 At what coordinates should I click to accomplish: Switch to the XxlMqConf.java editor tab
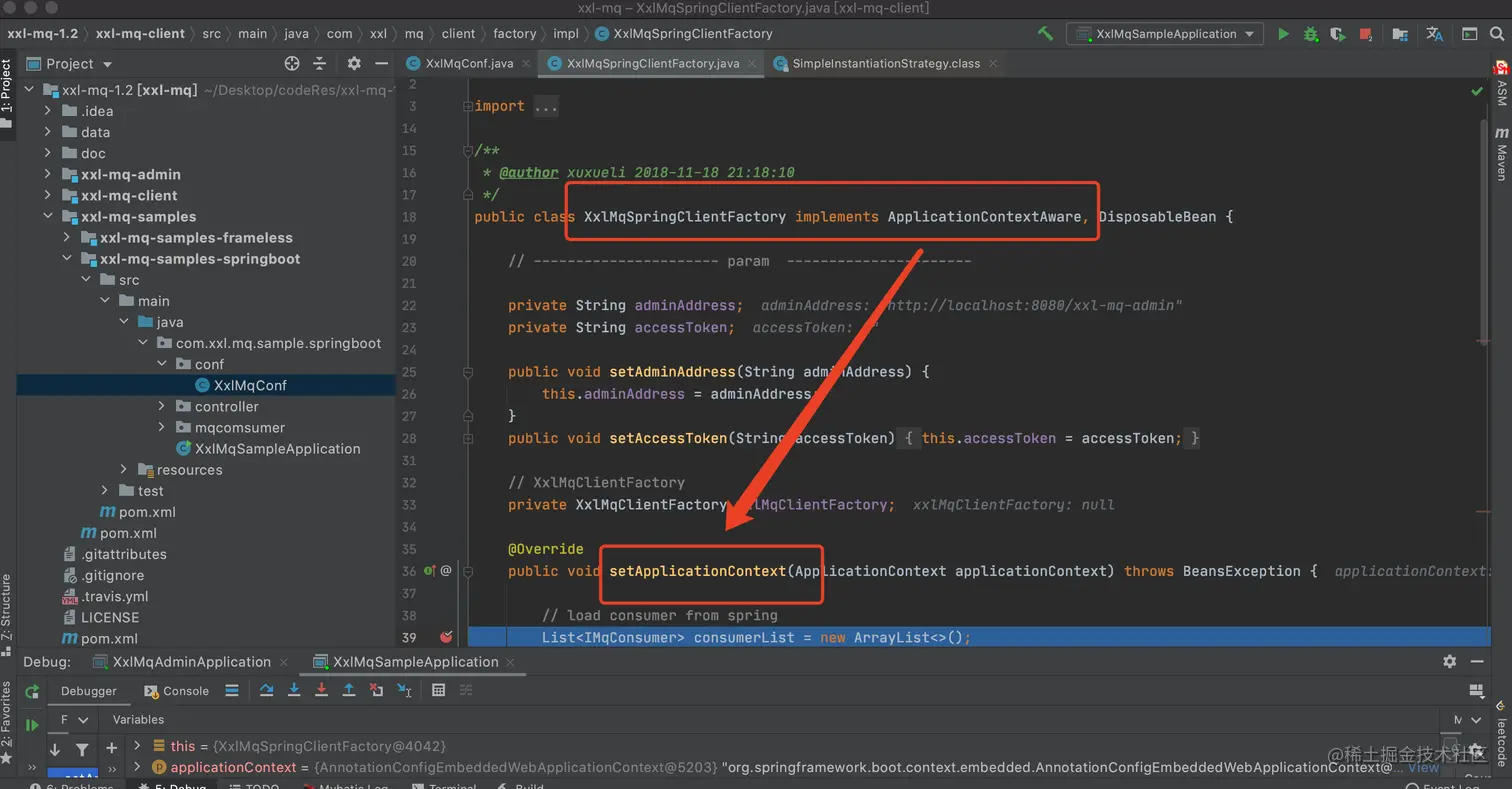click(x=468, y=63)
